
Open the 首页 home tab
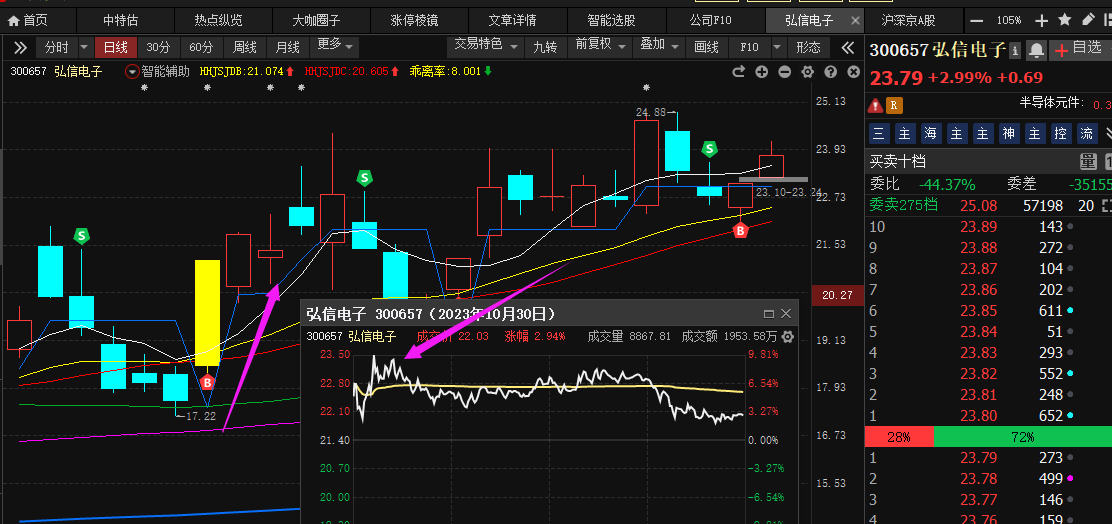coord(28,20)
